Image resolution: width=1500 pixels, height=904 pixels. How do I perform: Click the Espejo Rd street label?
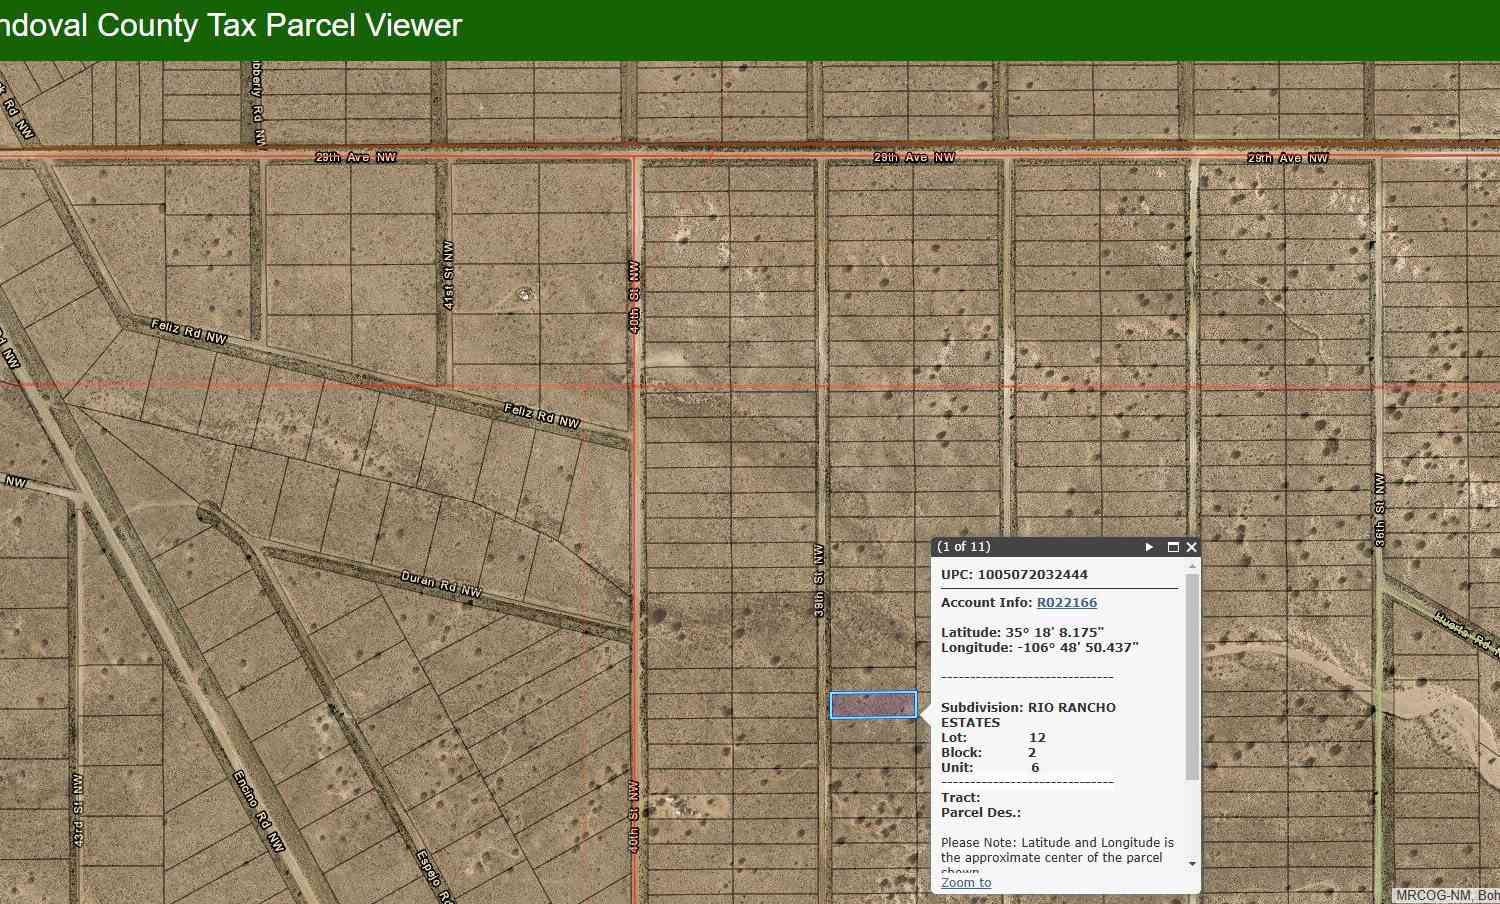[x=432, y=877]
